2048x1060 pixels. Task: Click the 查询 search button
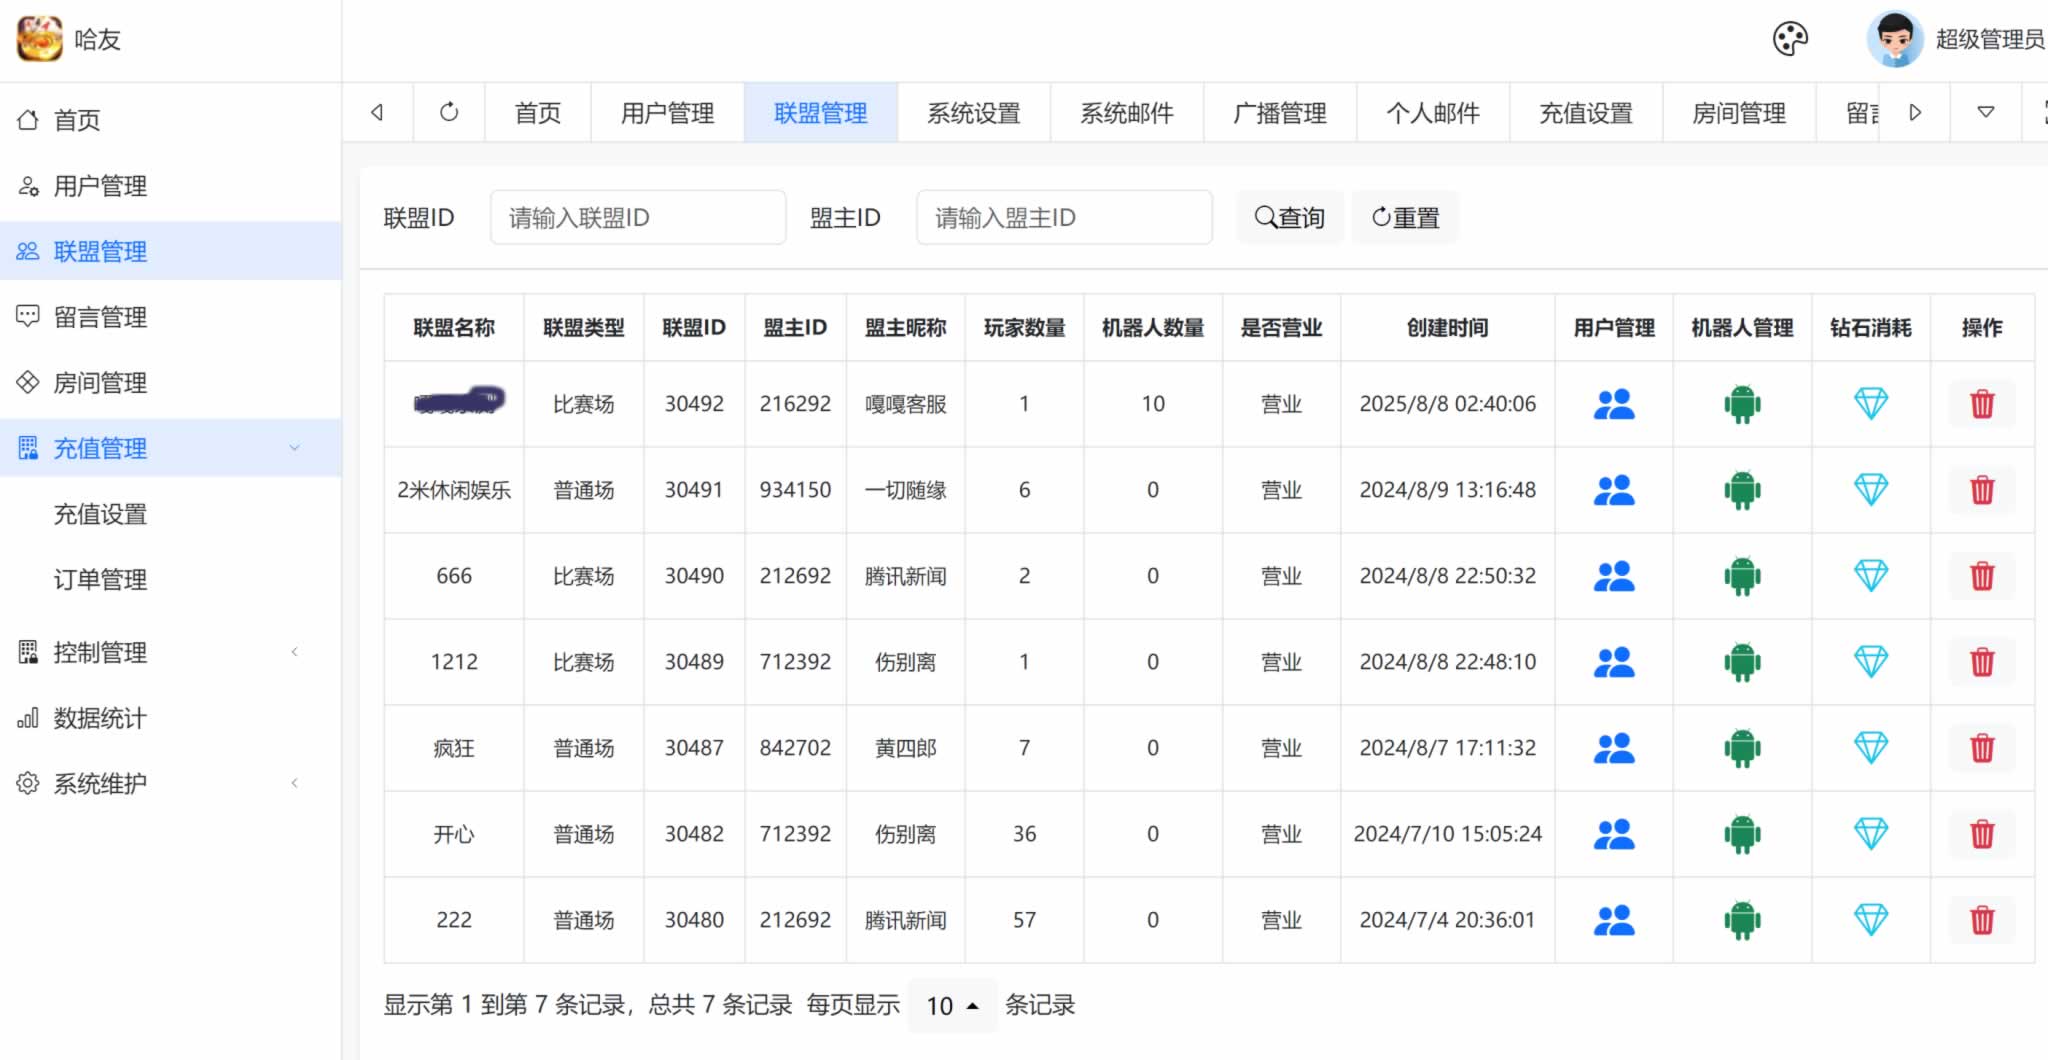(1289, 217)
